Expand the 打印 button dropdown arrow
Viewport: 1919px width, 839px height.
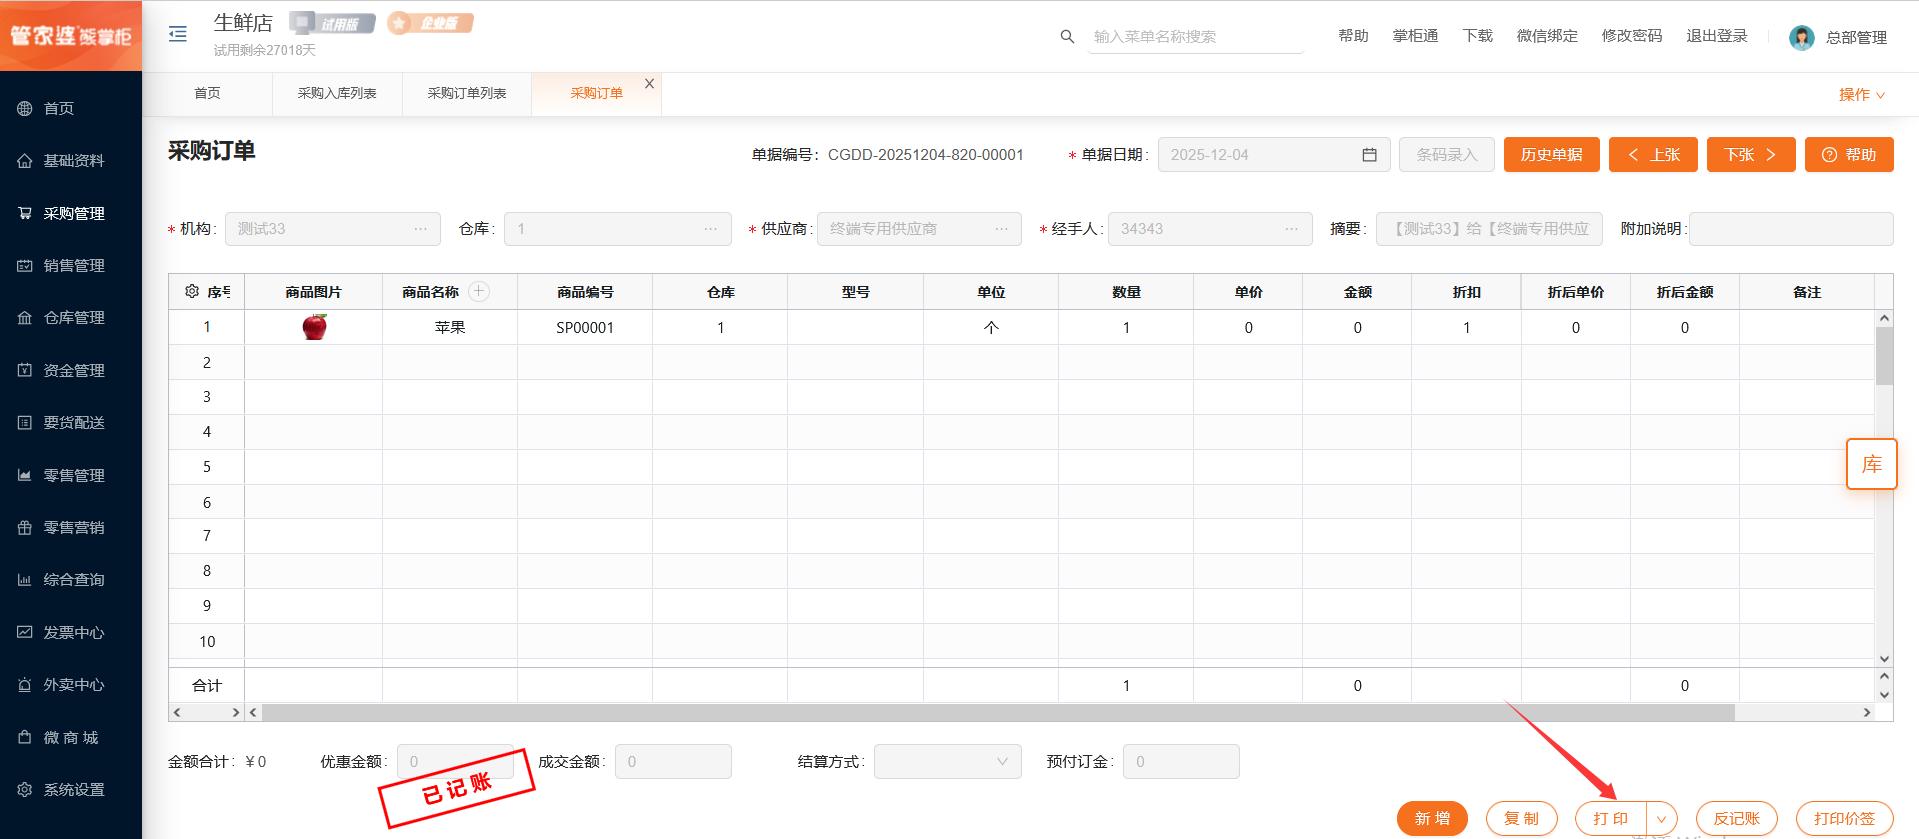point(1661,819)
